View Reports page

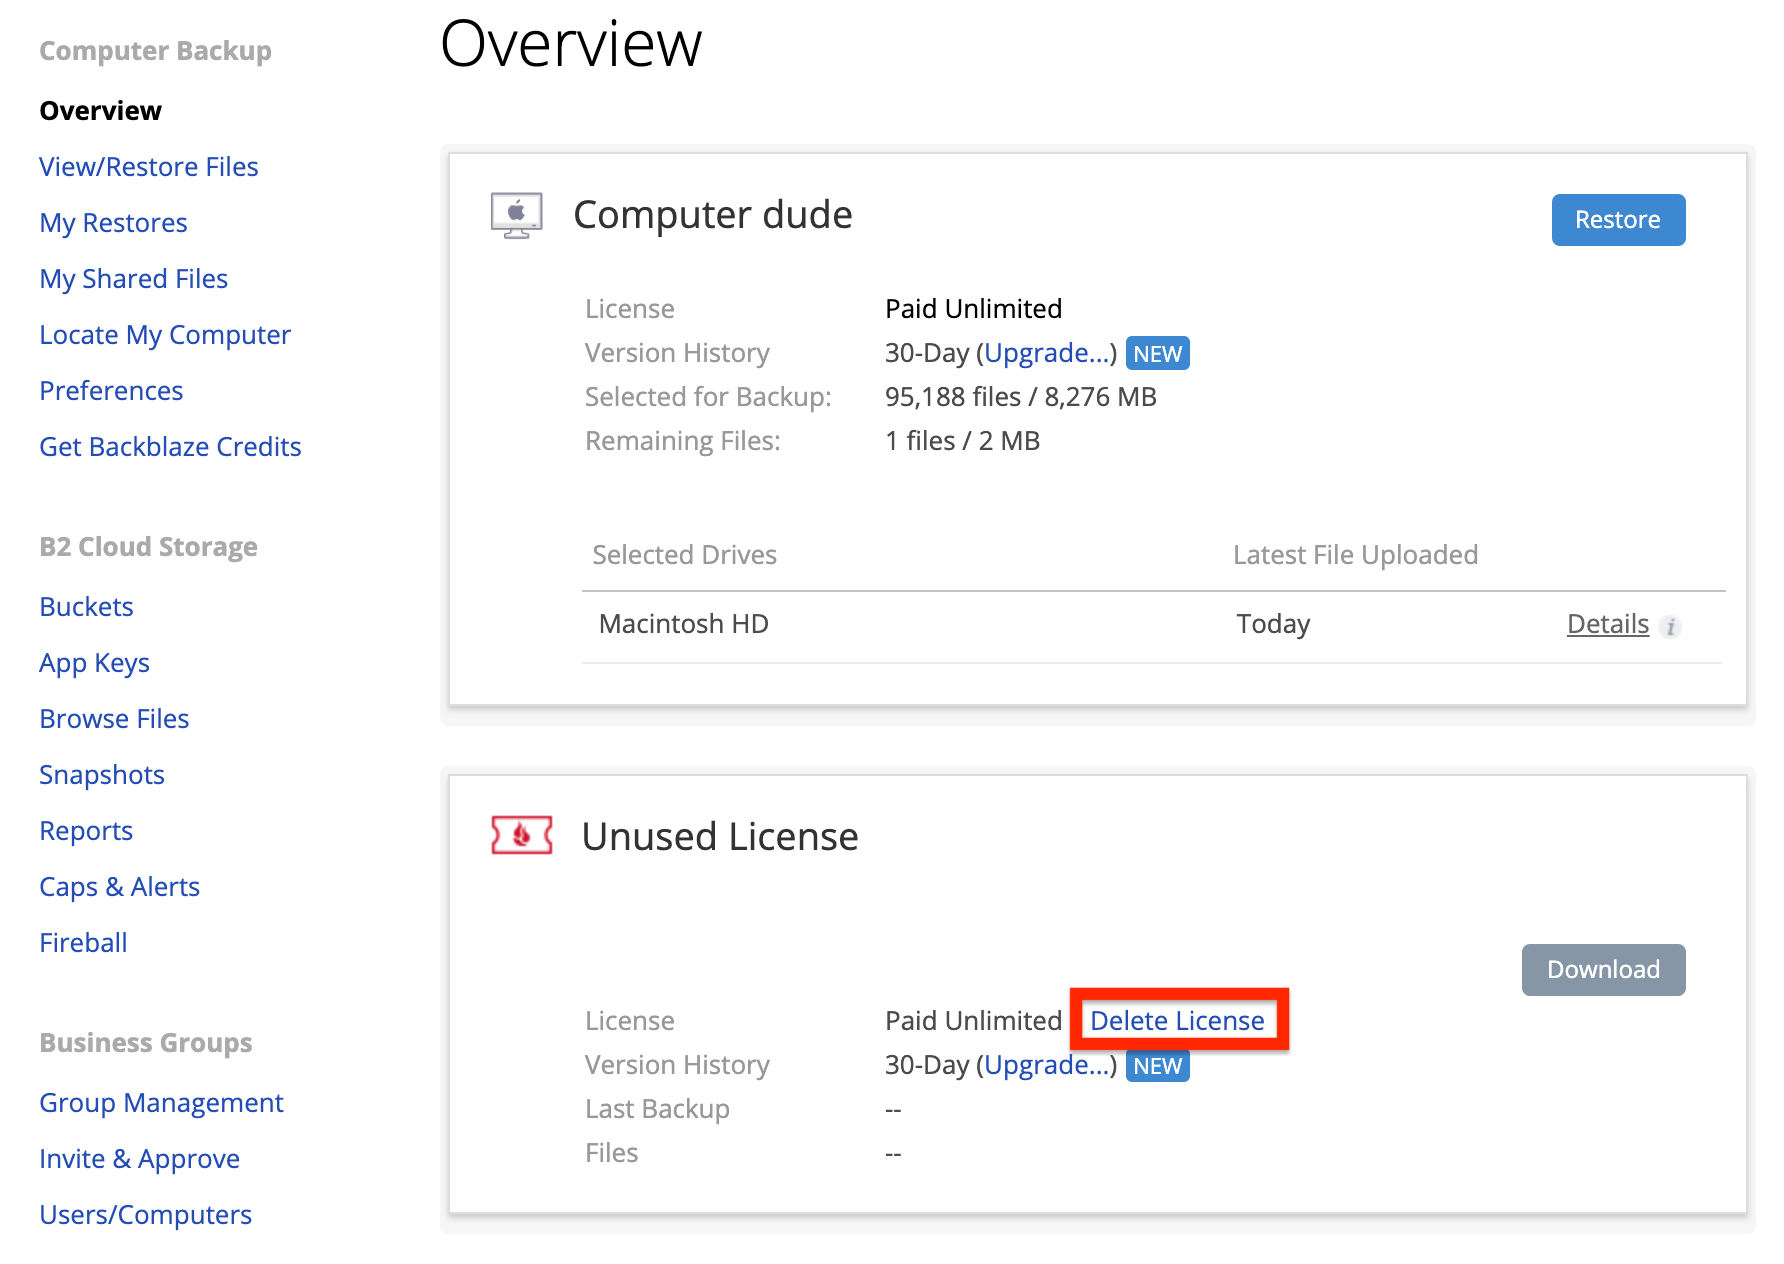click(x=86, y=831)
